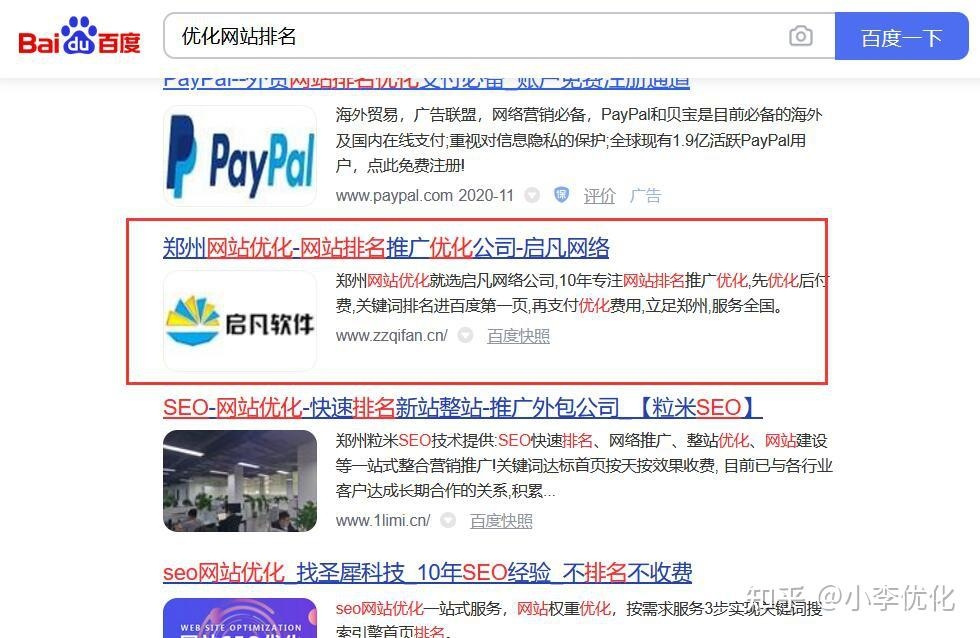Open the 评价 link under the PayPal result
Screen dimensions: 980x638
pyautogui.click(x=600, y=196)
